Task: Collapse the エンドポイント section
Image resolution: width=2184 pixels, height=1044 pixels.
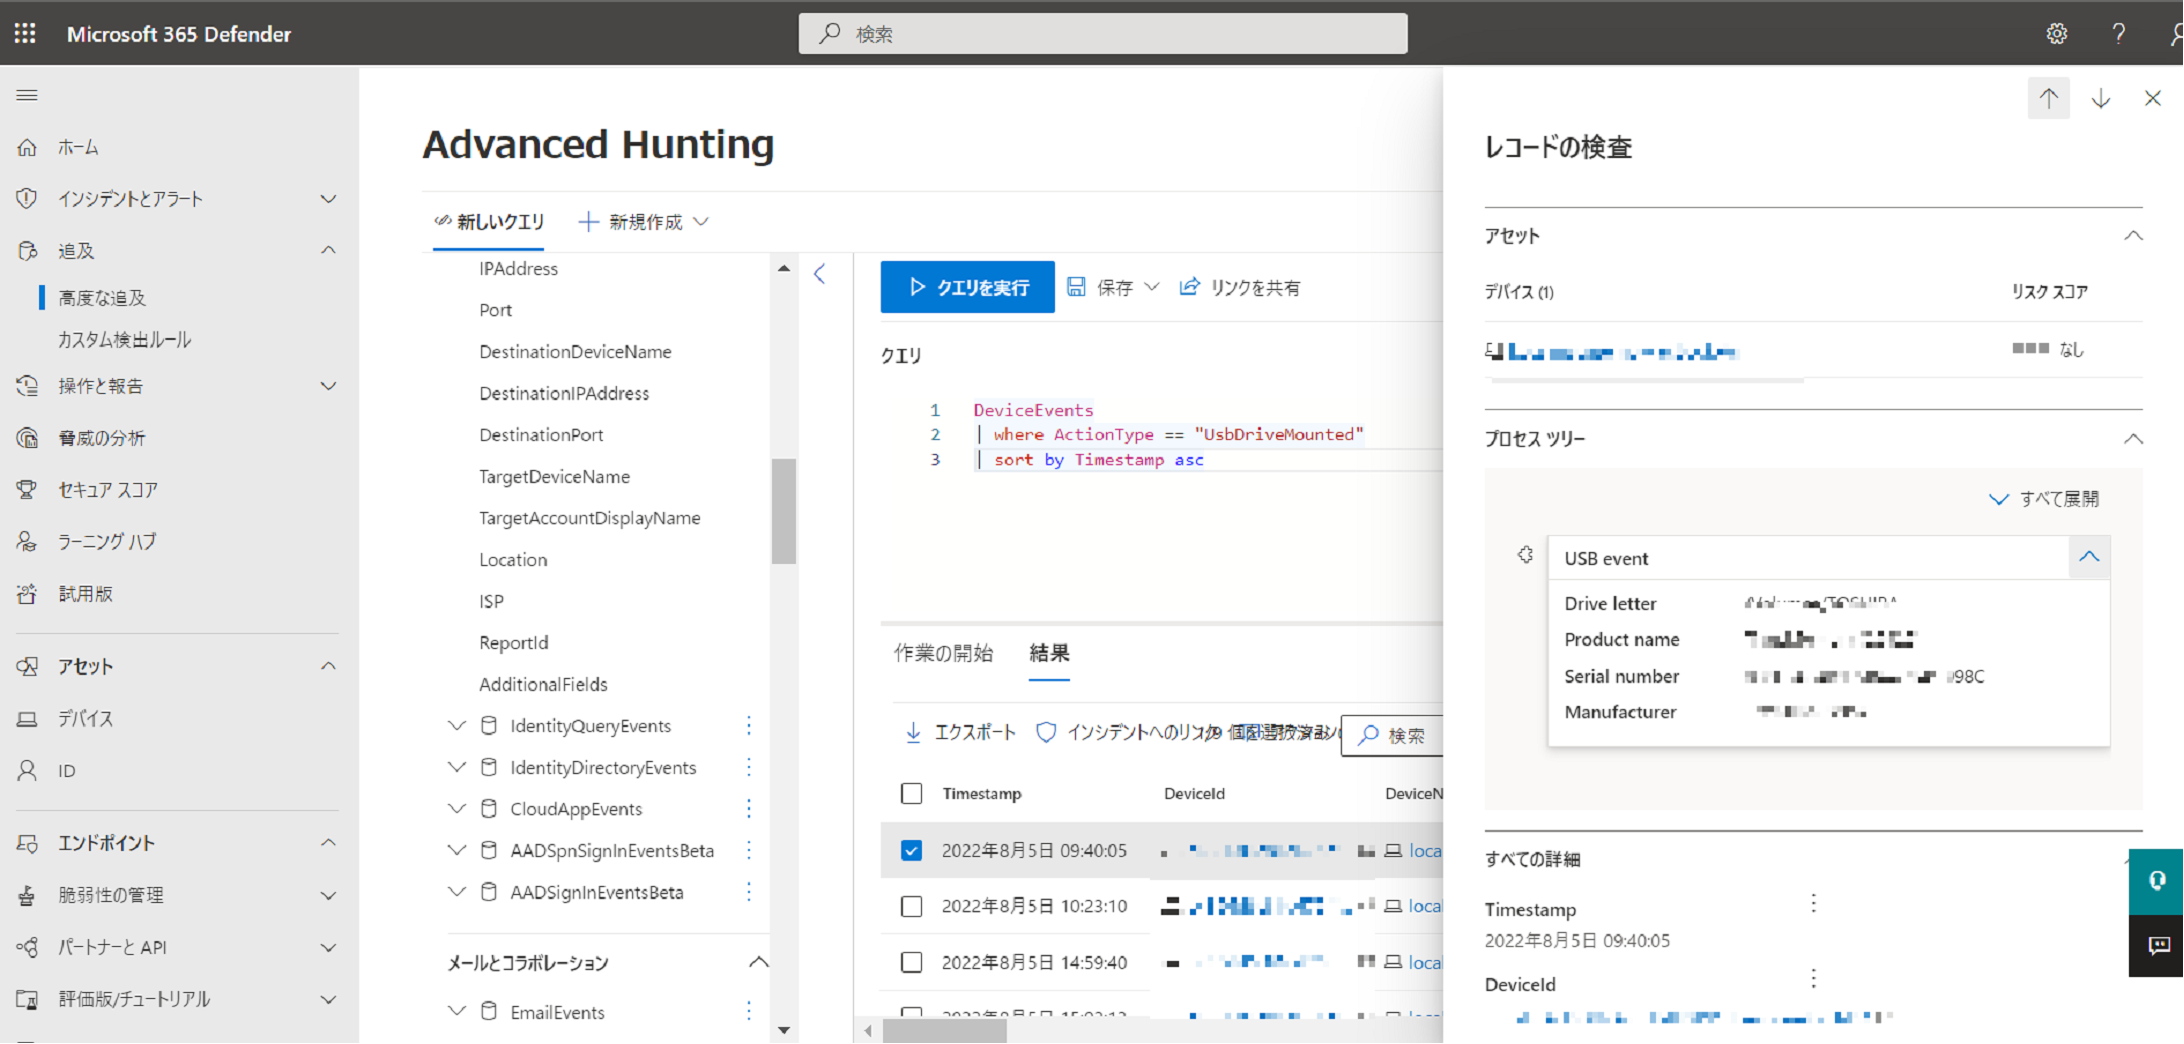Action: pos(328,843)
